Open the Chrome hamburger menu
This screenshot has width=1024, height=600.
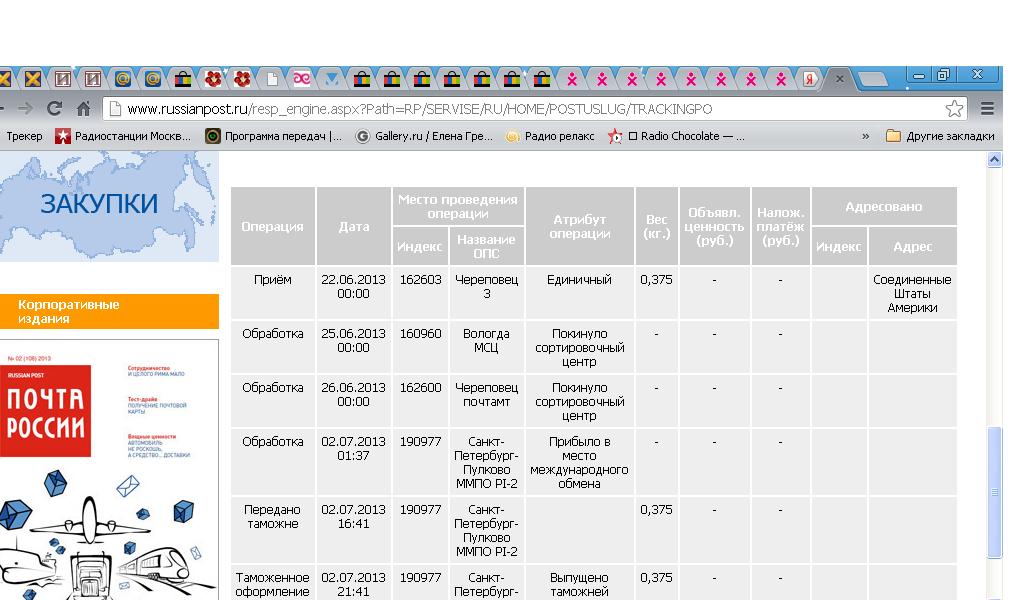pos(987,108)
